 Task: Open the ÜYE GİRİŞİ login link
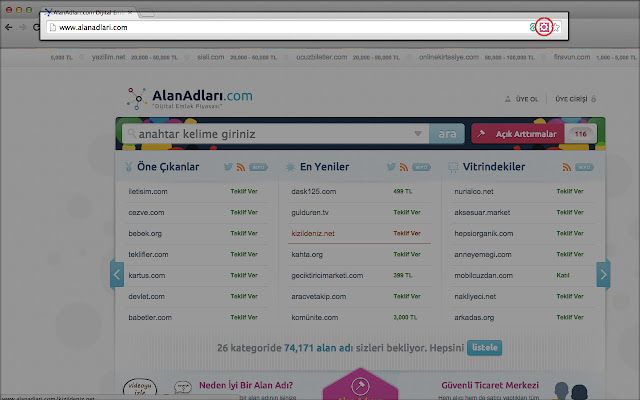[576, 99]
